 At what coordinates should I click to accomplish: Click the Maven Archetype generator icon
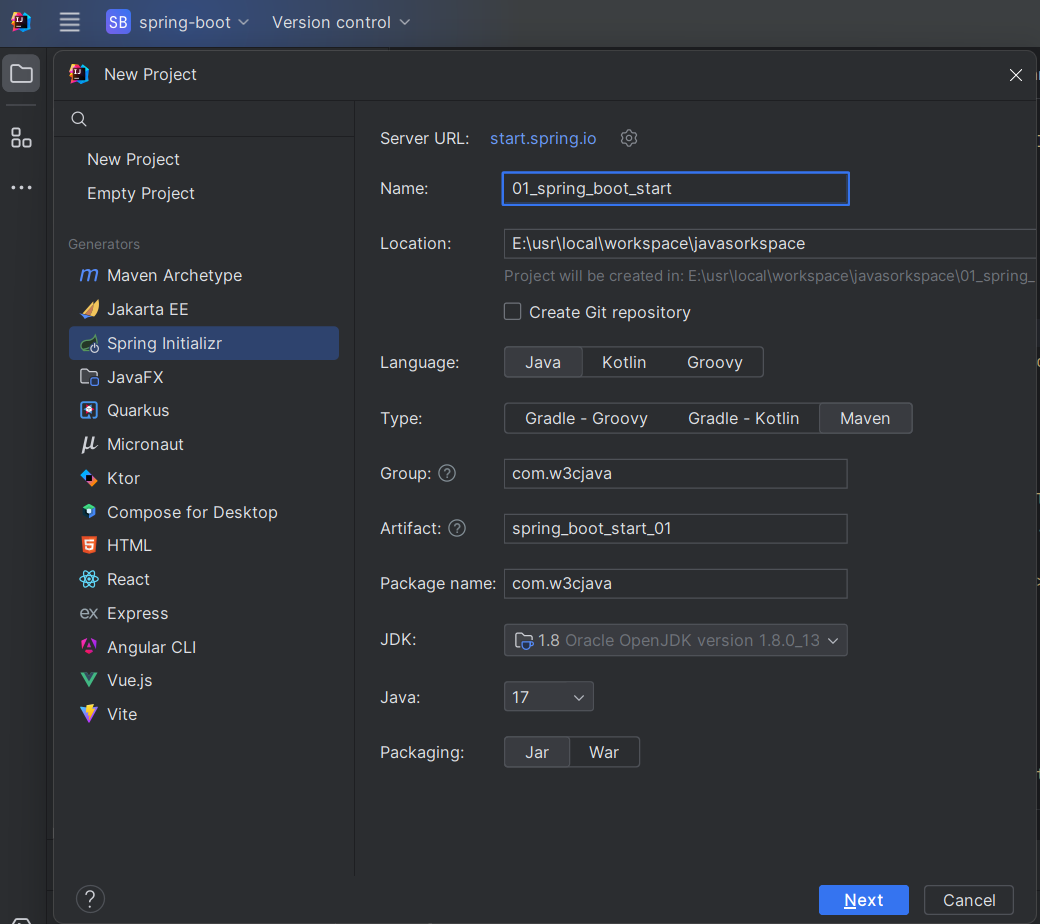coord(89,275)
